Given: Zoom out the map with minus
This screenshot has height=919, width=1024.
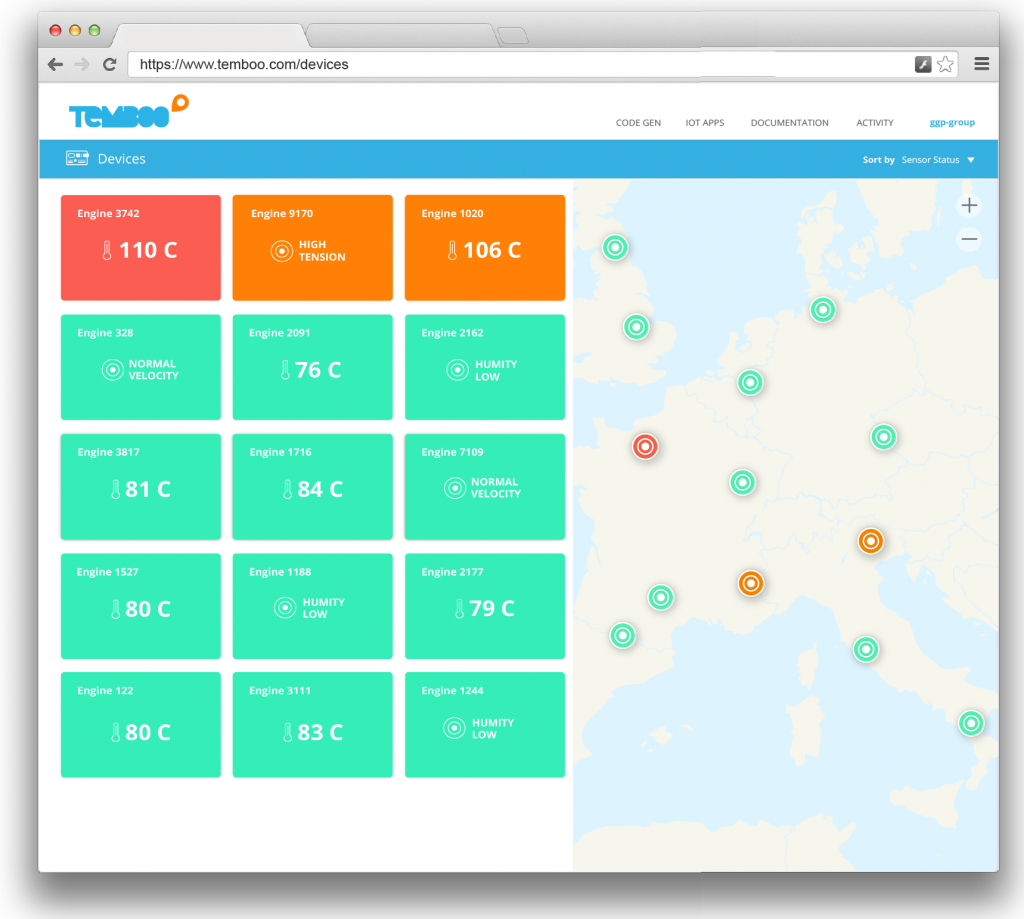Looking at the screenshot, I should 969,239.
